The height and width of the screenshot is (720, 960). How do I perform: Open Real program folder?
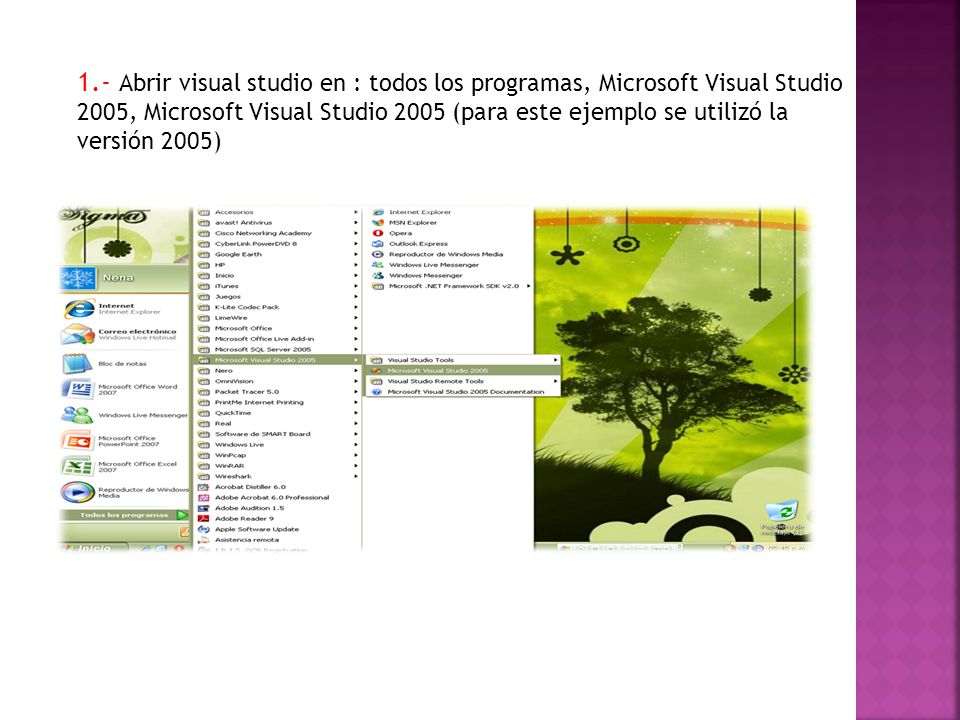277,423
